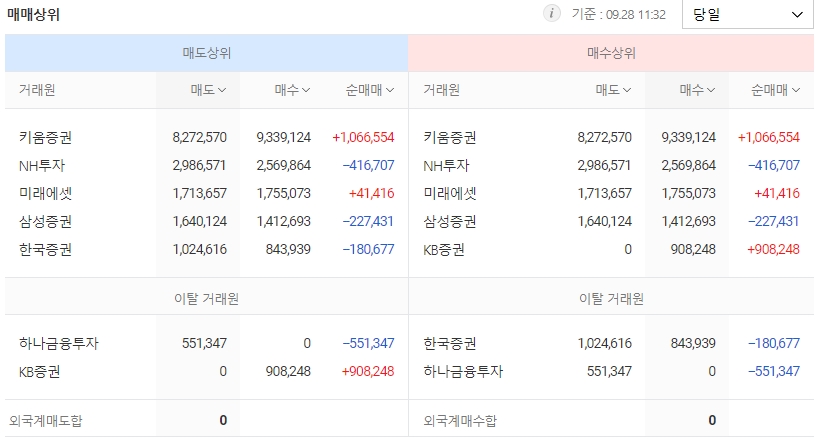
Task: Click -551,347 in the 매수상위 이탈 rows
Action: click(x=774, y=372)
